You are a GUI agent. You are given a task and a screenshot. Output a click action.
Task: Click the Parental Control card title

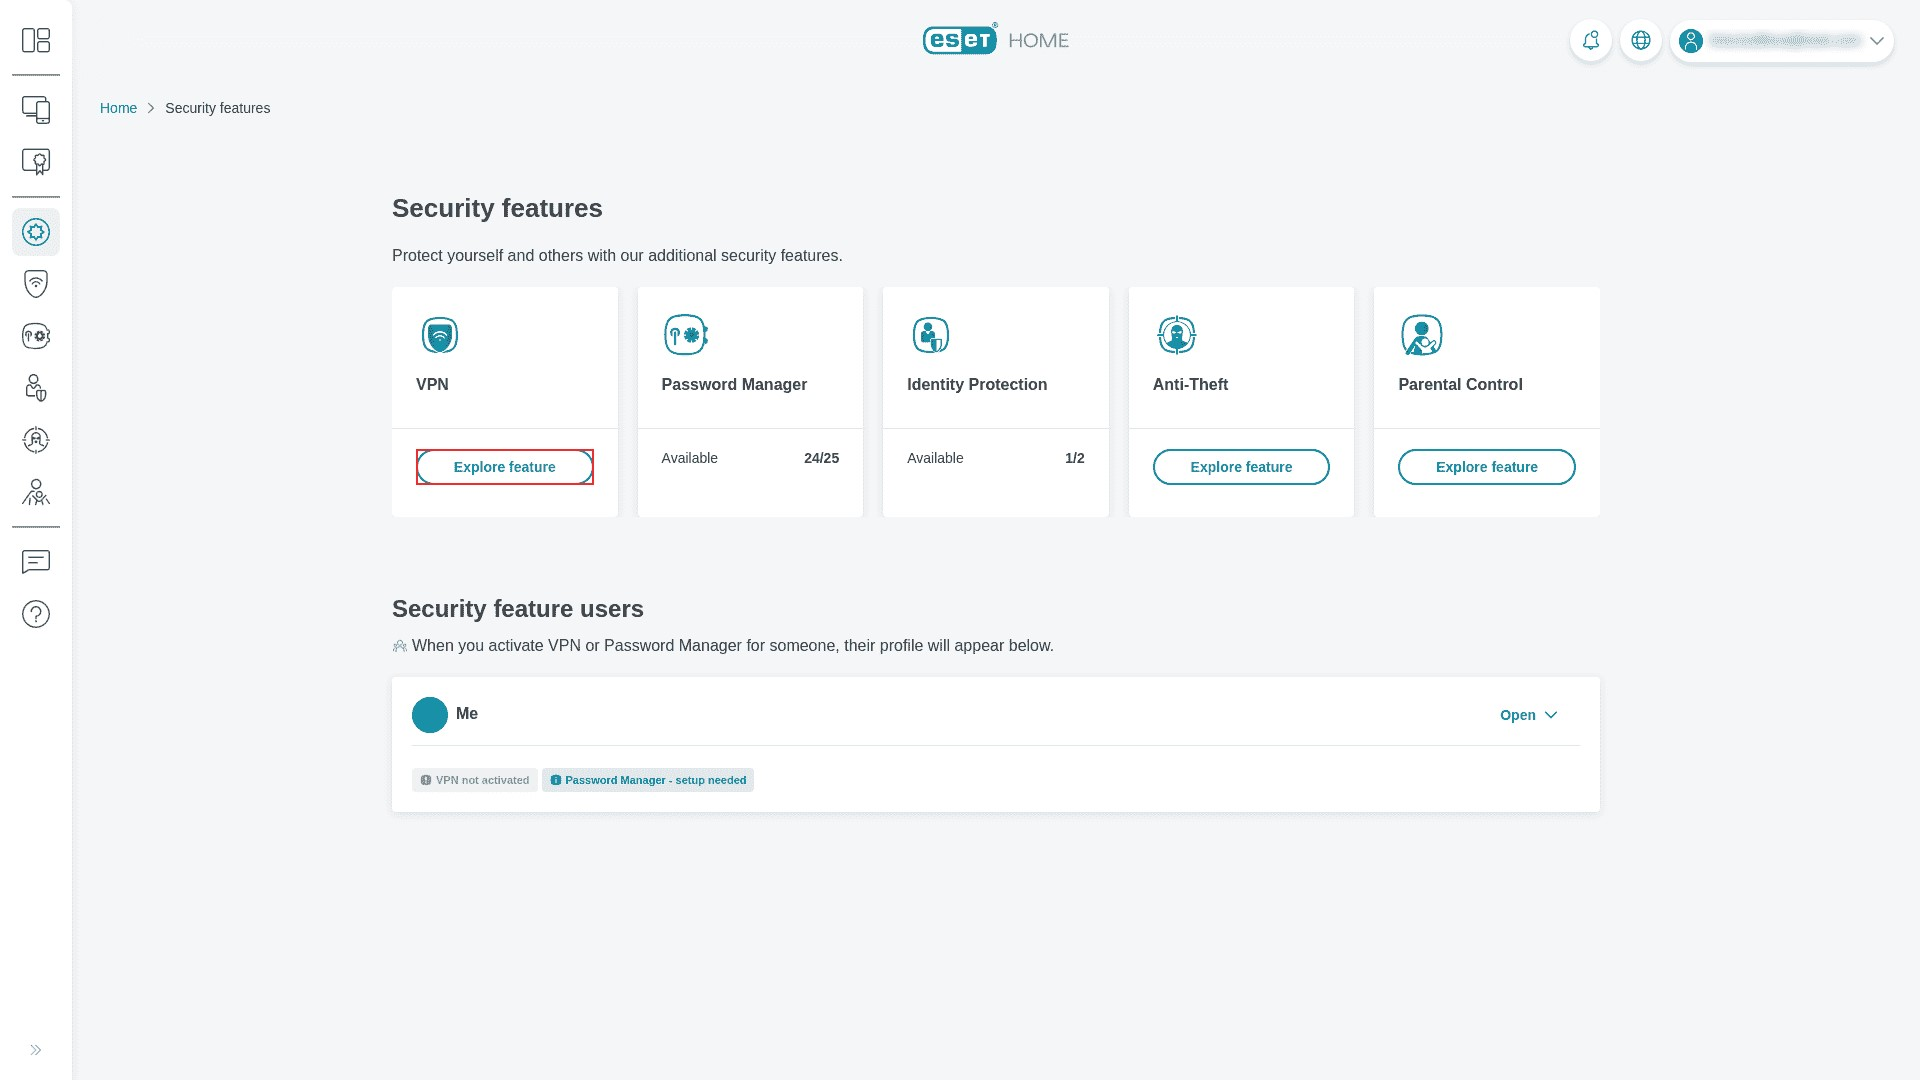click(x=1460, y=385)
